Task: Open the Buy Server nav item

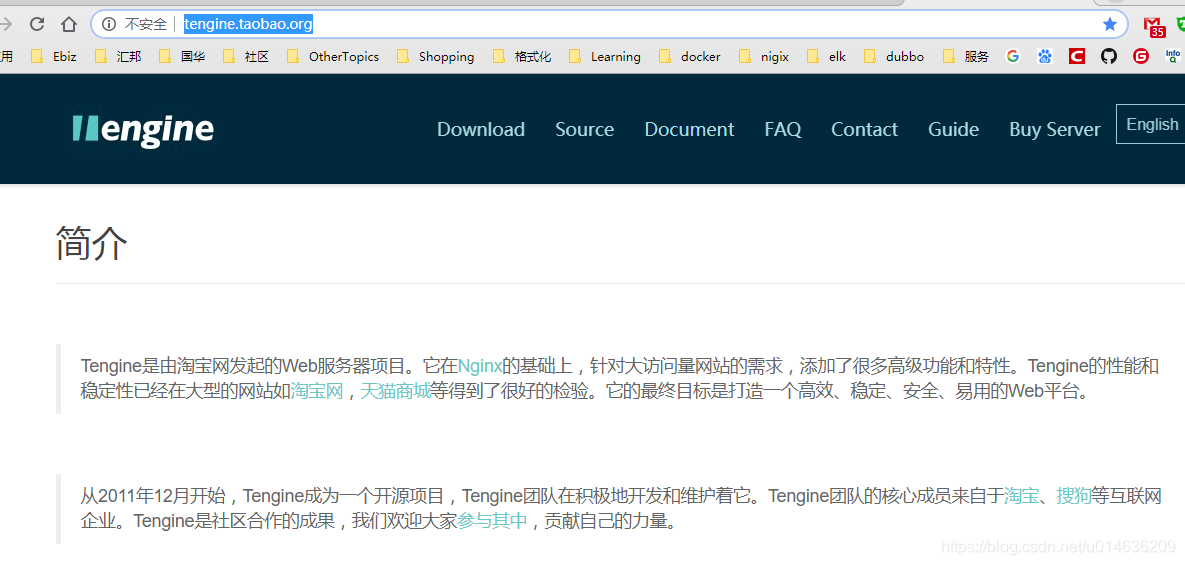Action: tap(1054, 129)
